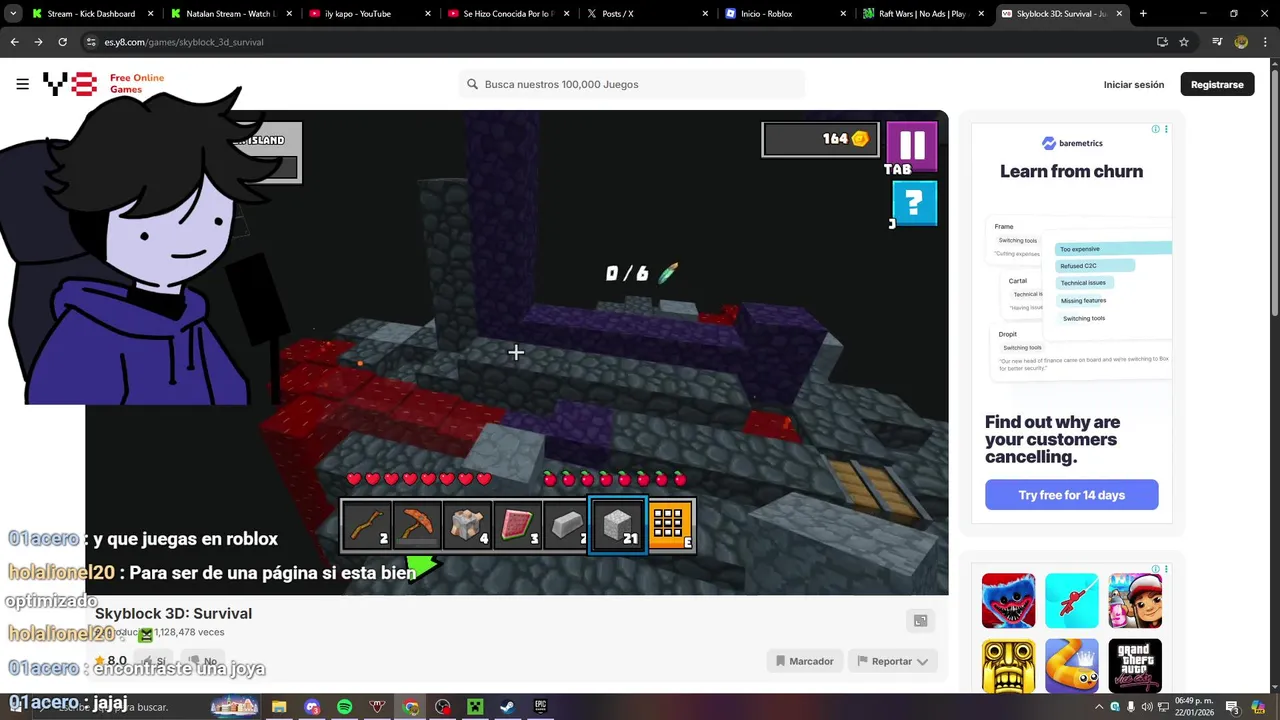Click Try free for 14 days button
The image size is (1280, 720).
click(x=1071, y=495)
